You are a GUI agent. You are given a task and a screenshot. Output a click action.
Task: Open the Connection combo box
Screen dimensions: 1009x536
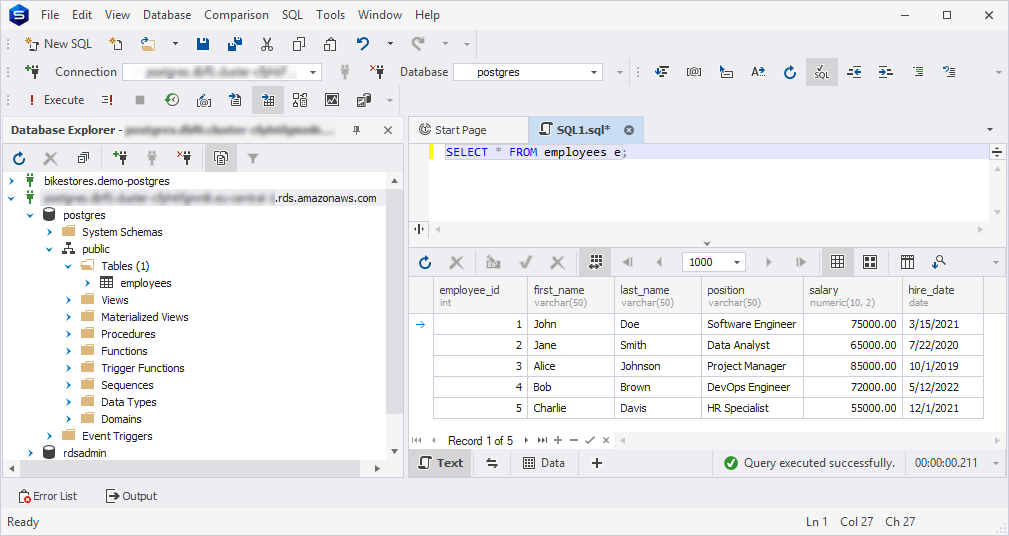222,72
